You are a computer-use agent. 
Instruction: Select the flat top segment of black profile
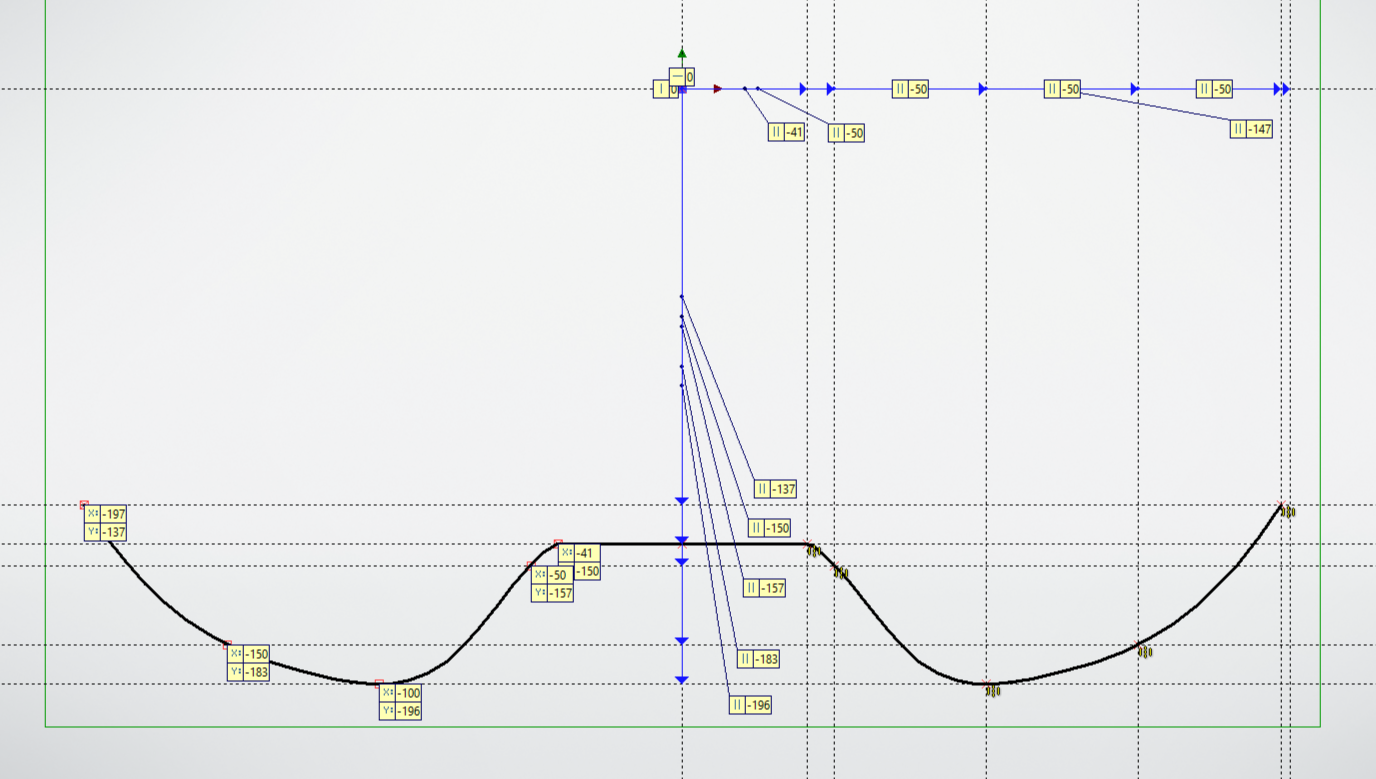(x=683, y=544)
